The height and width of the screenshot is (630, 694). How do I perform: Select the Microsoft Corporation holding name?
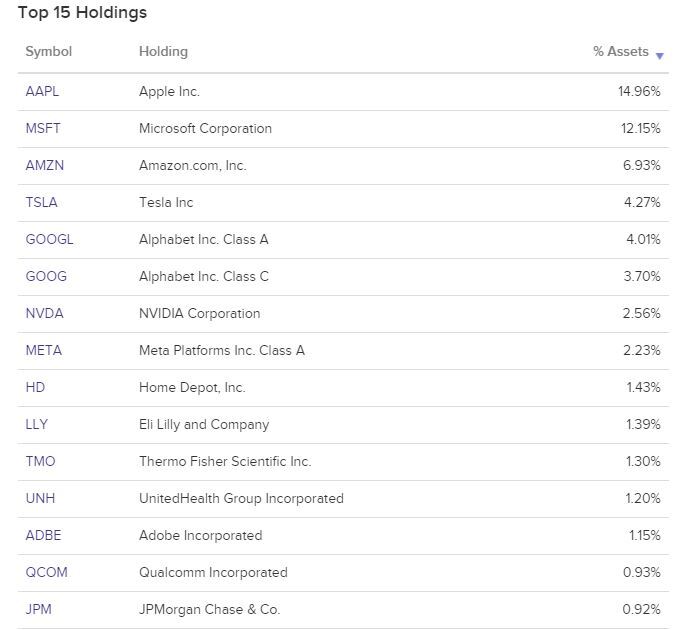pos(205,128)
